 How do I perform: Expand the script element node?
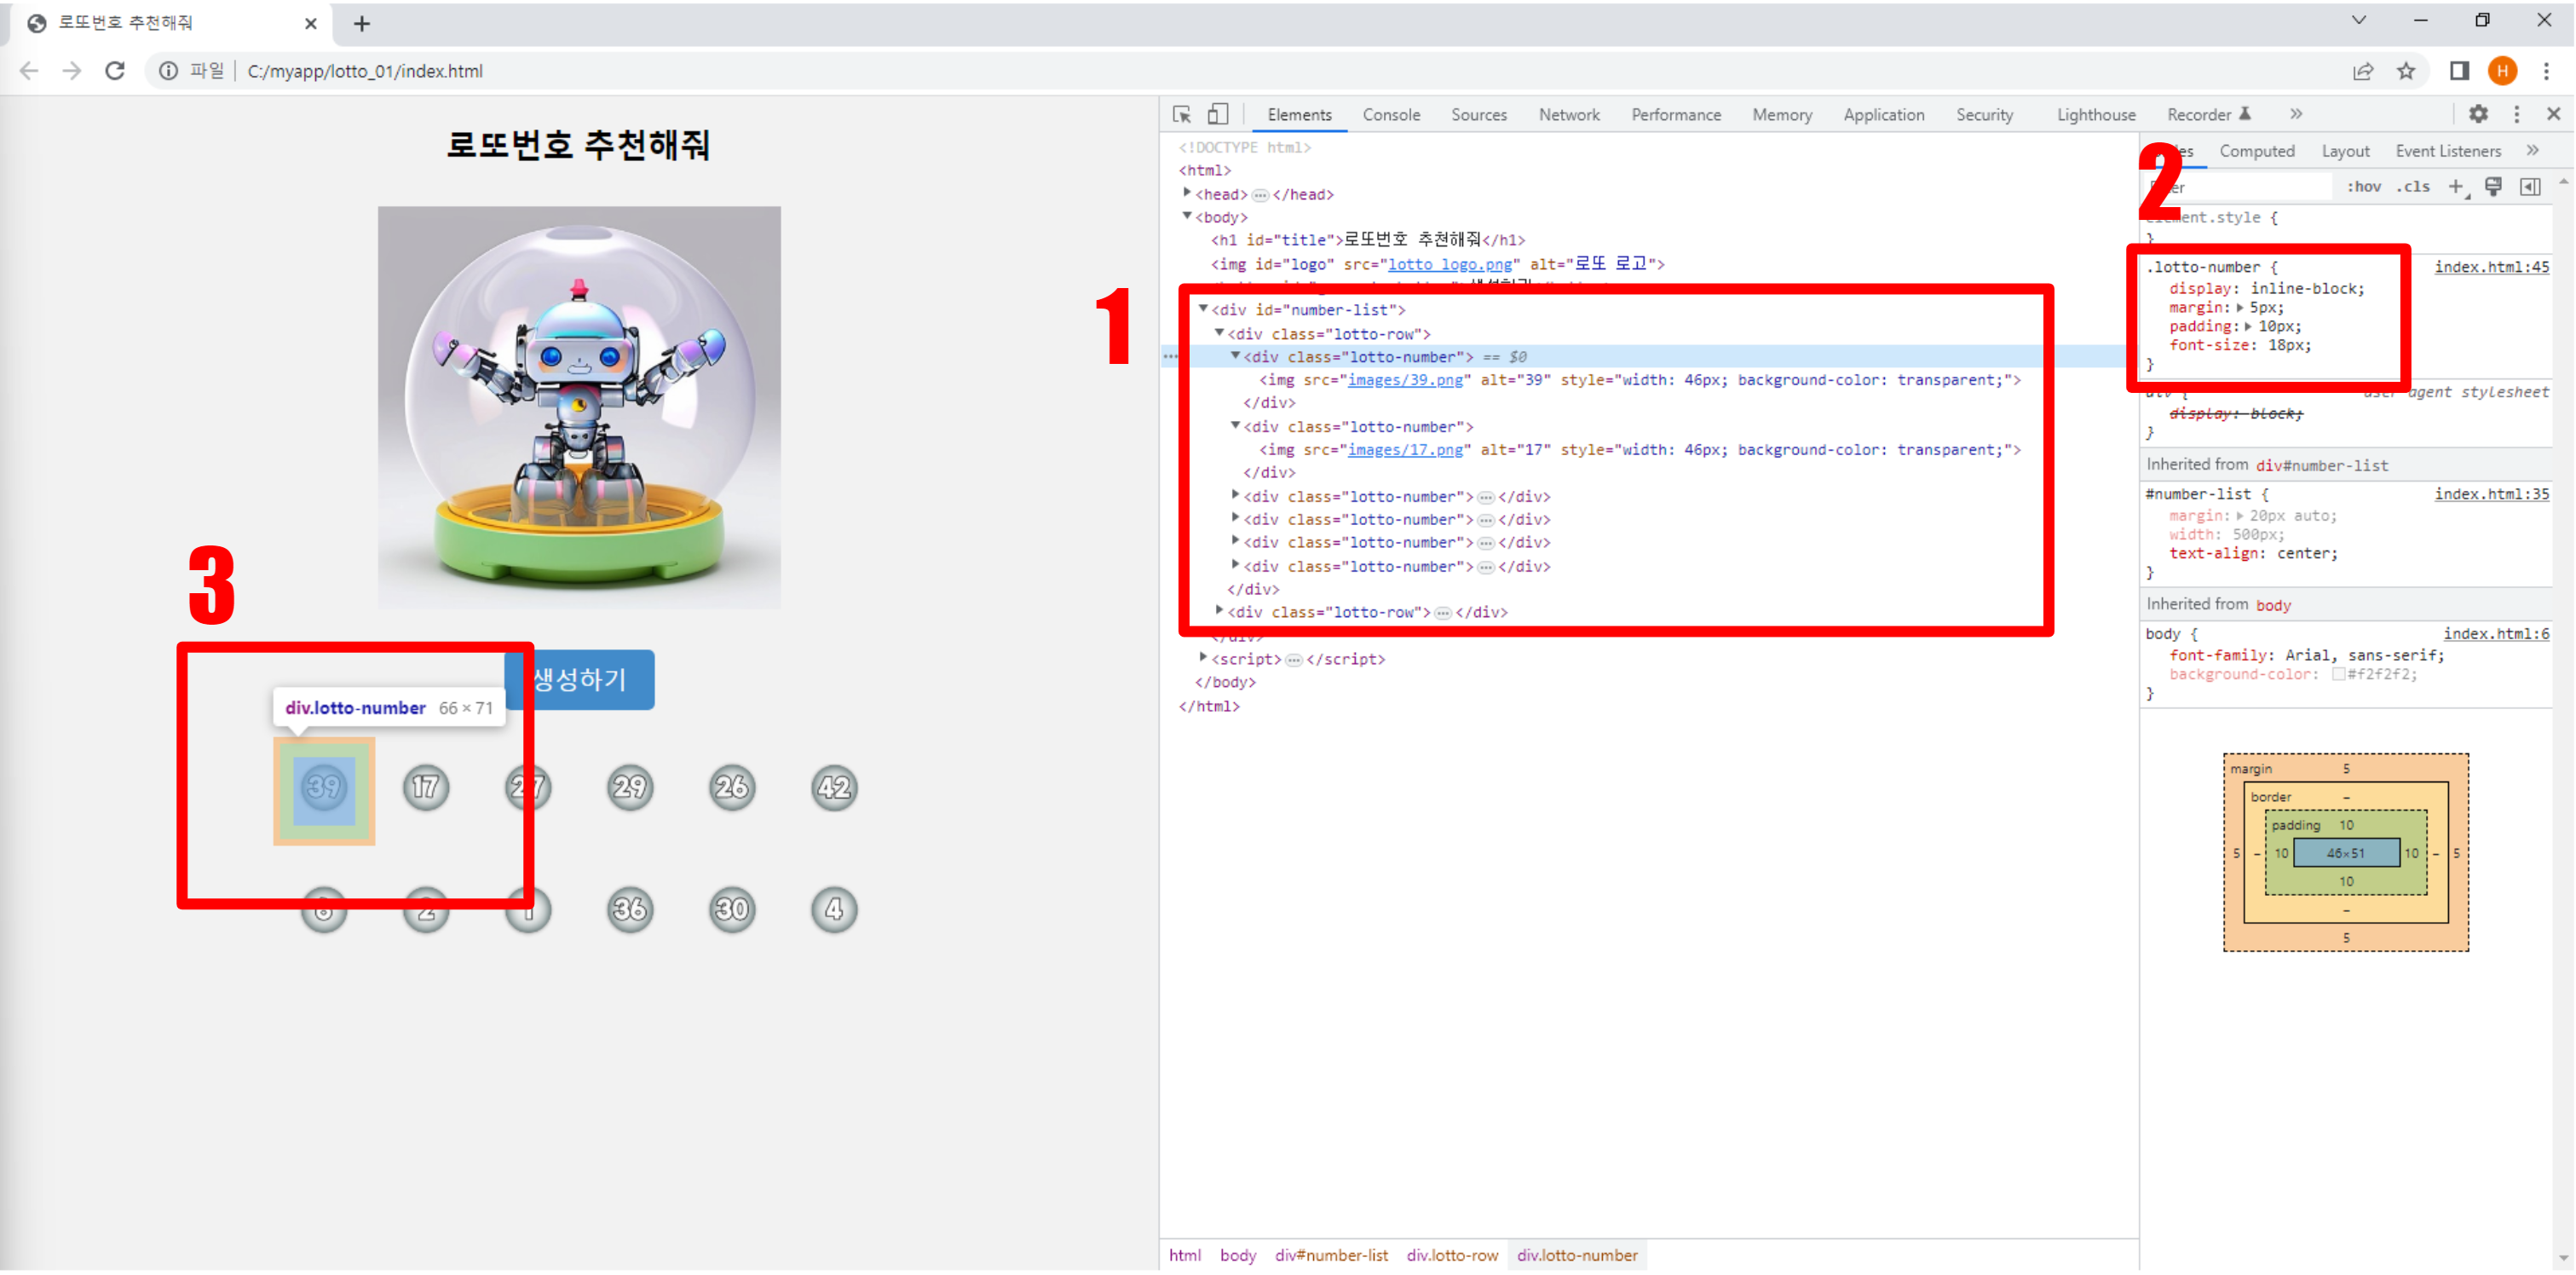1203,658
